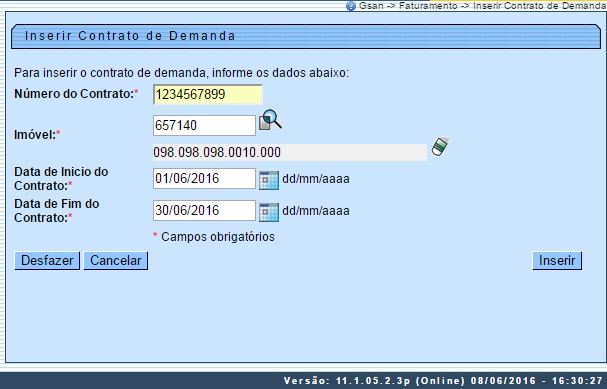Click the Imóvel code field 657140
The height and width of the screenshot is (389, 607).
pos(204,125)
